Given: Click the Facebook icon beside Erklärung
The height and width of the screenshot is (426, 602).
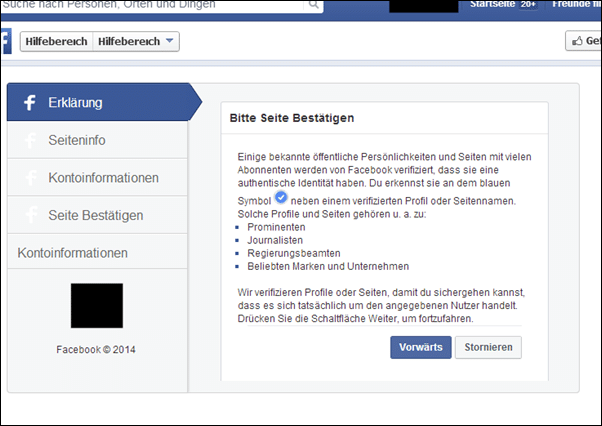Looking at the screenshot, I should [30, 102].
